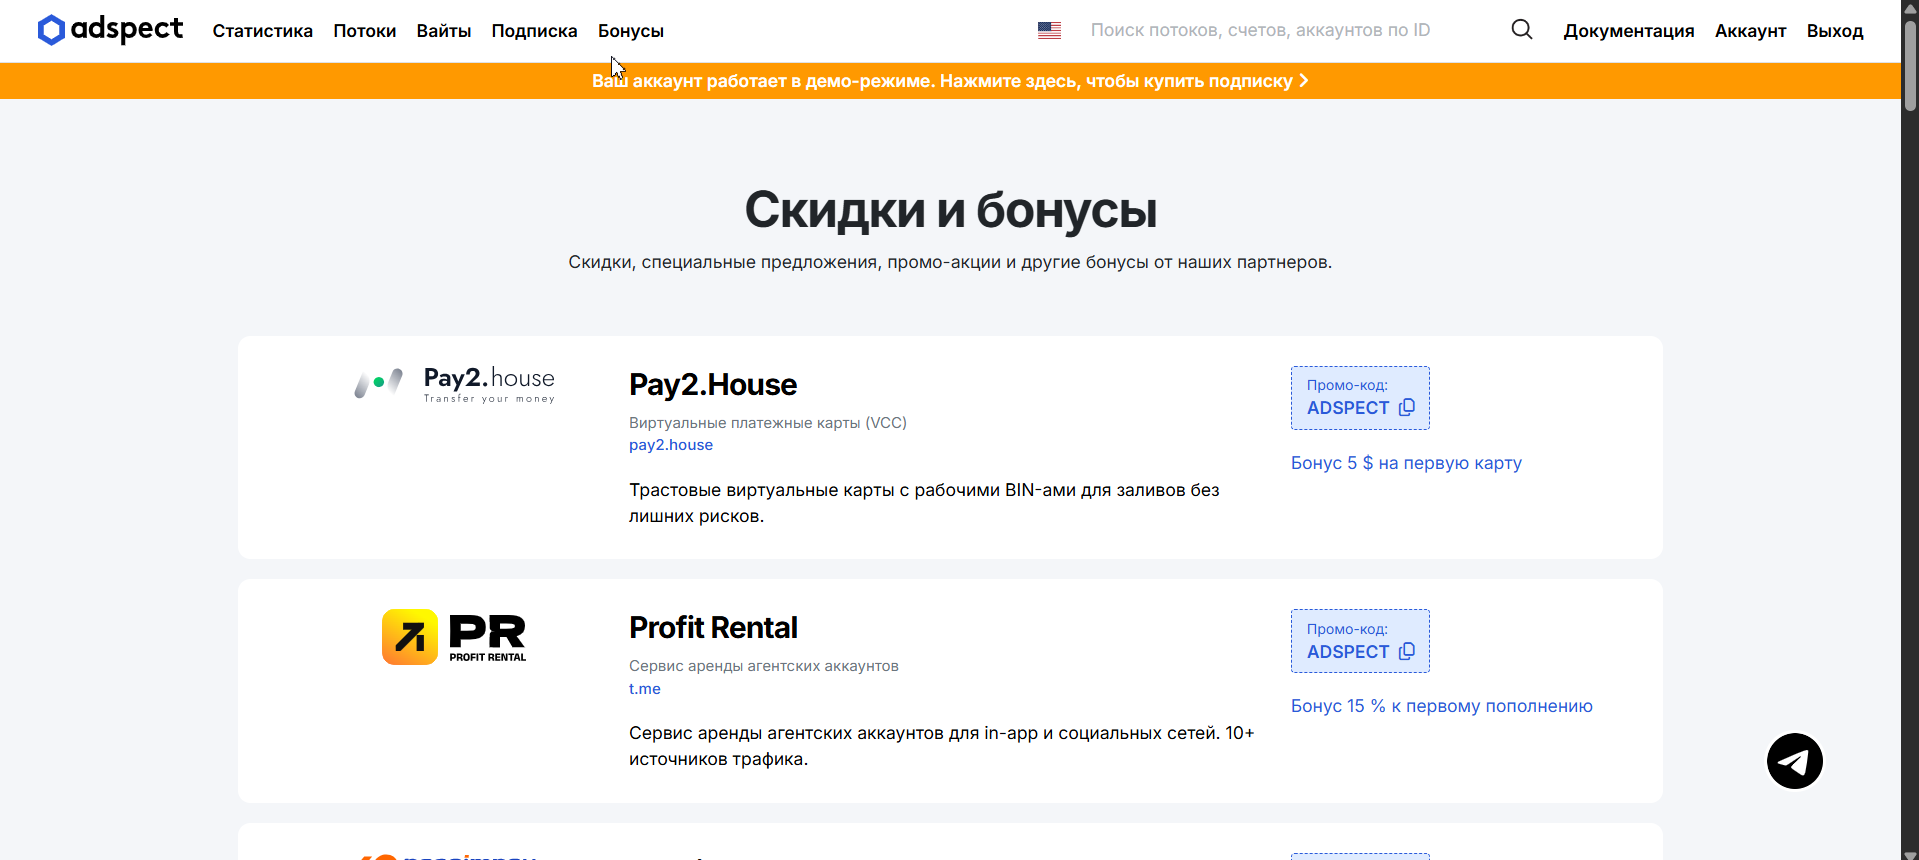This screenshot has height=860, width=1919.
Task: Log out using Выход
Action: point(1834,31)
